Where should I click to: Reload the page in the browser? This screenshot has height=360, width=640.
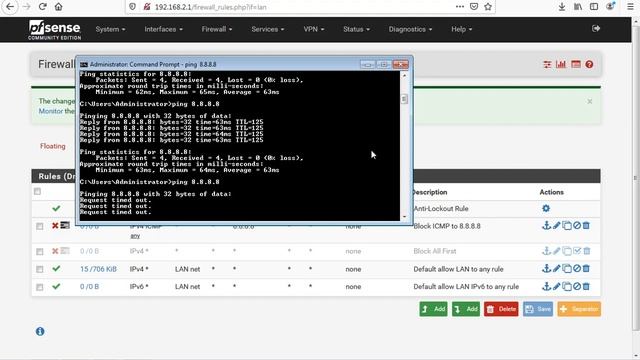(x=42, y=7)
